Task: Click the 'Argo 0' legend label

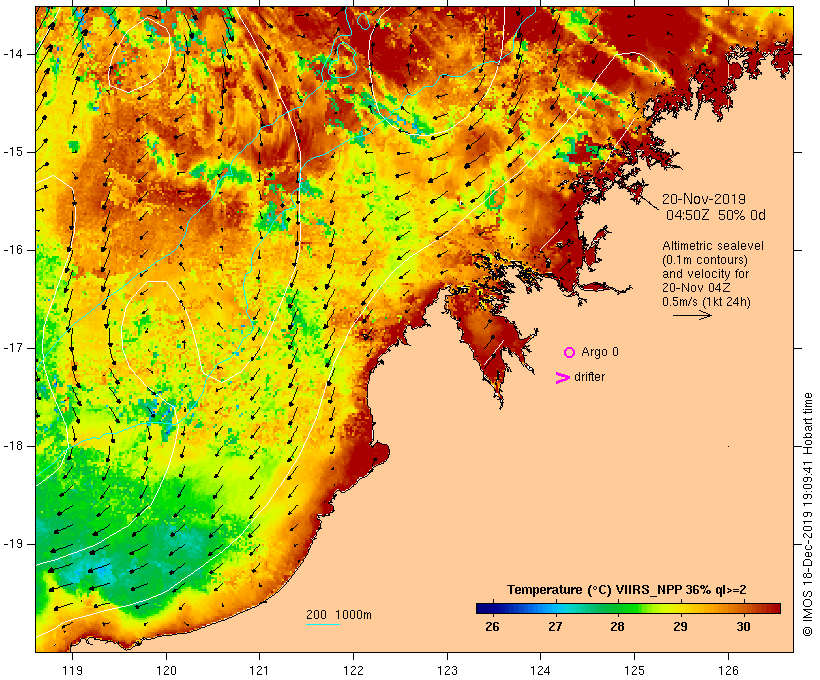Action: coord(600,352)
